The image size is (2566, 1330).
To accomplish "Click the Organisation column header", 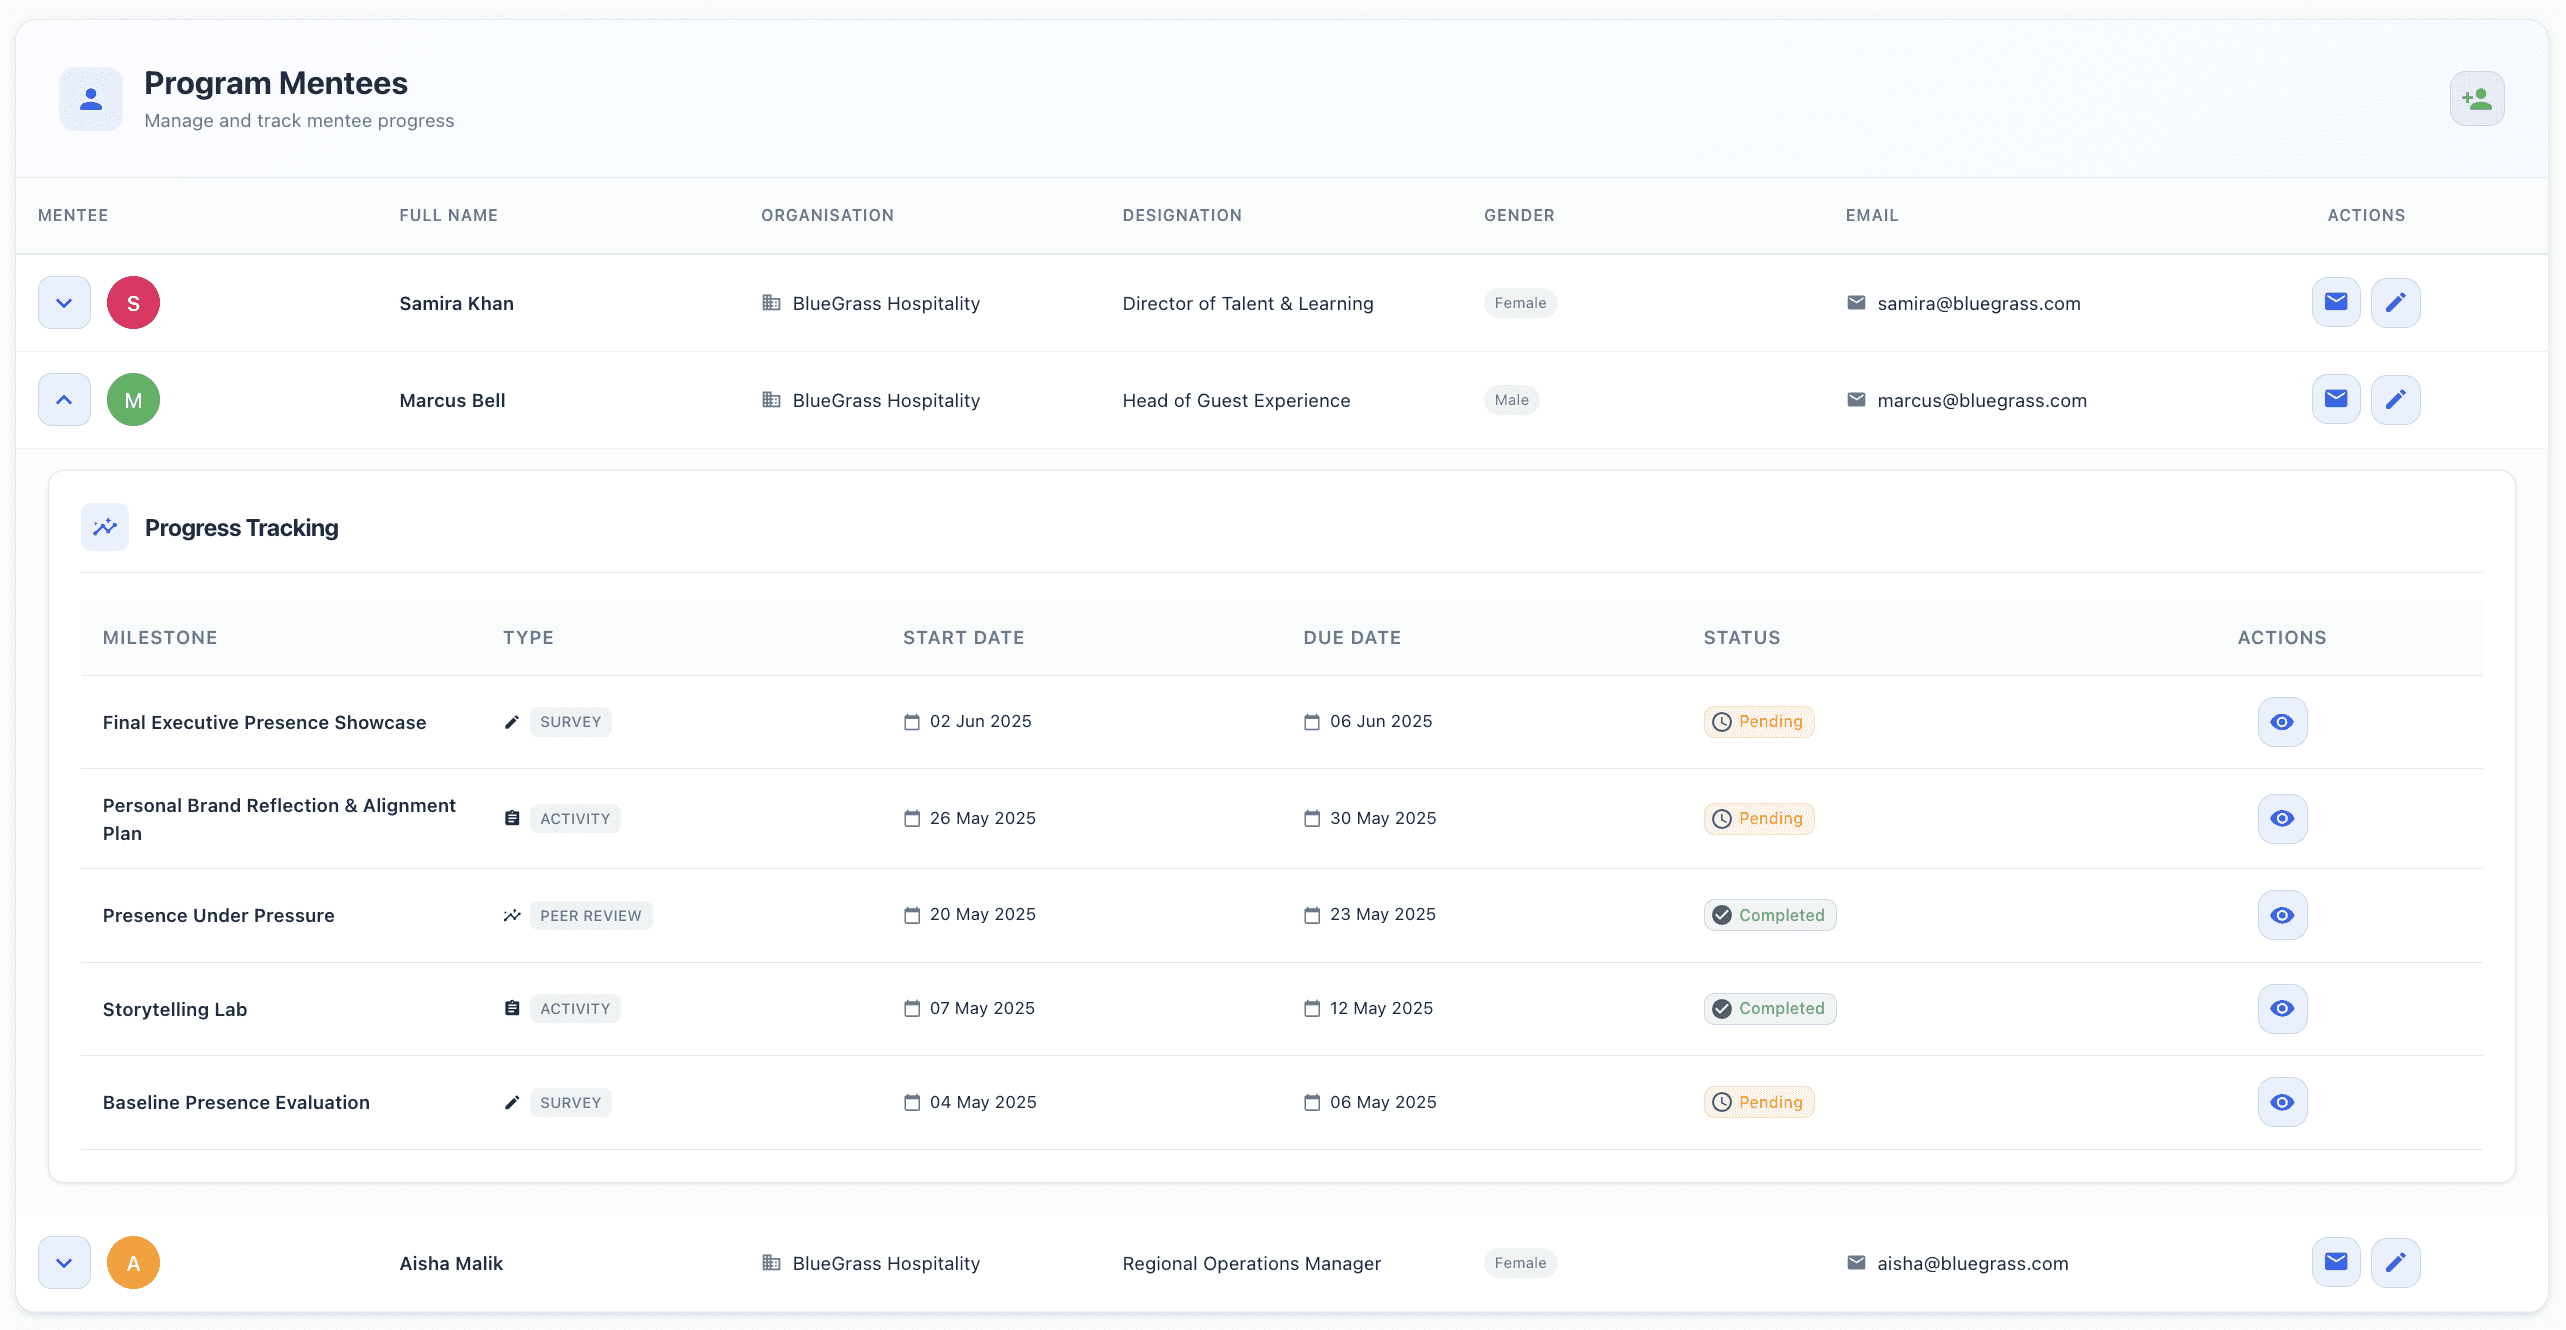I will point(827,215).
